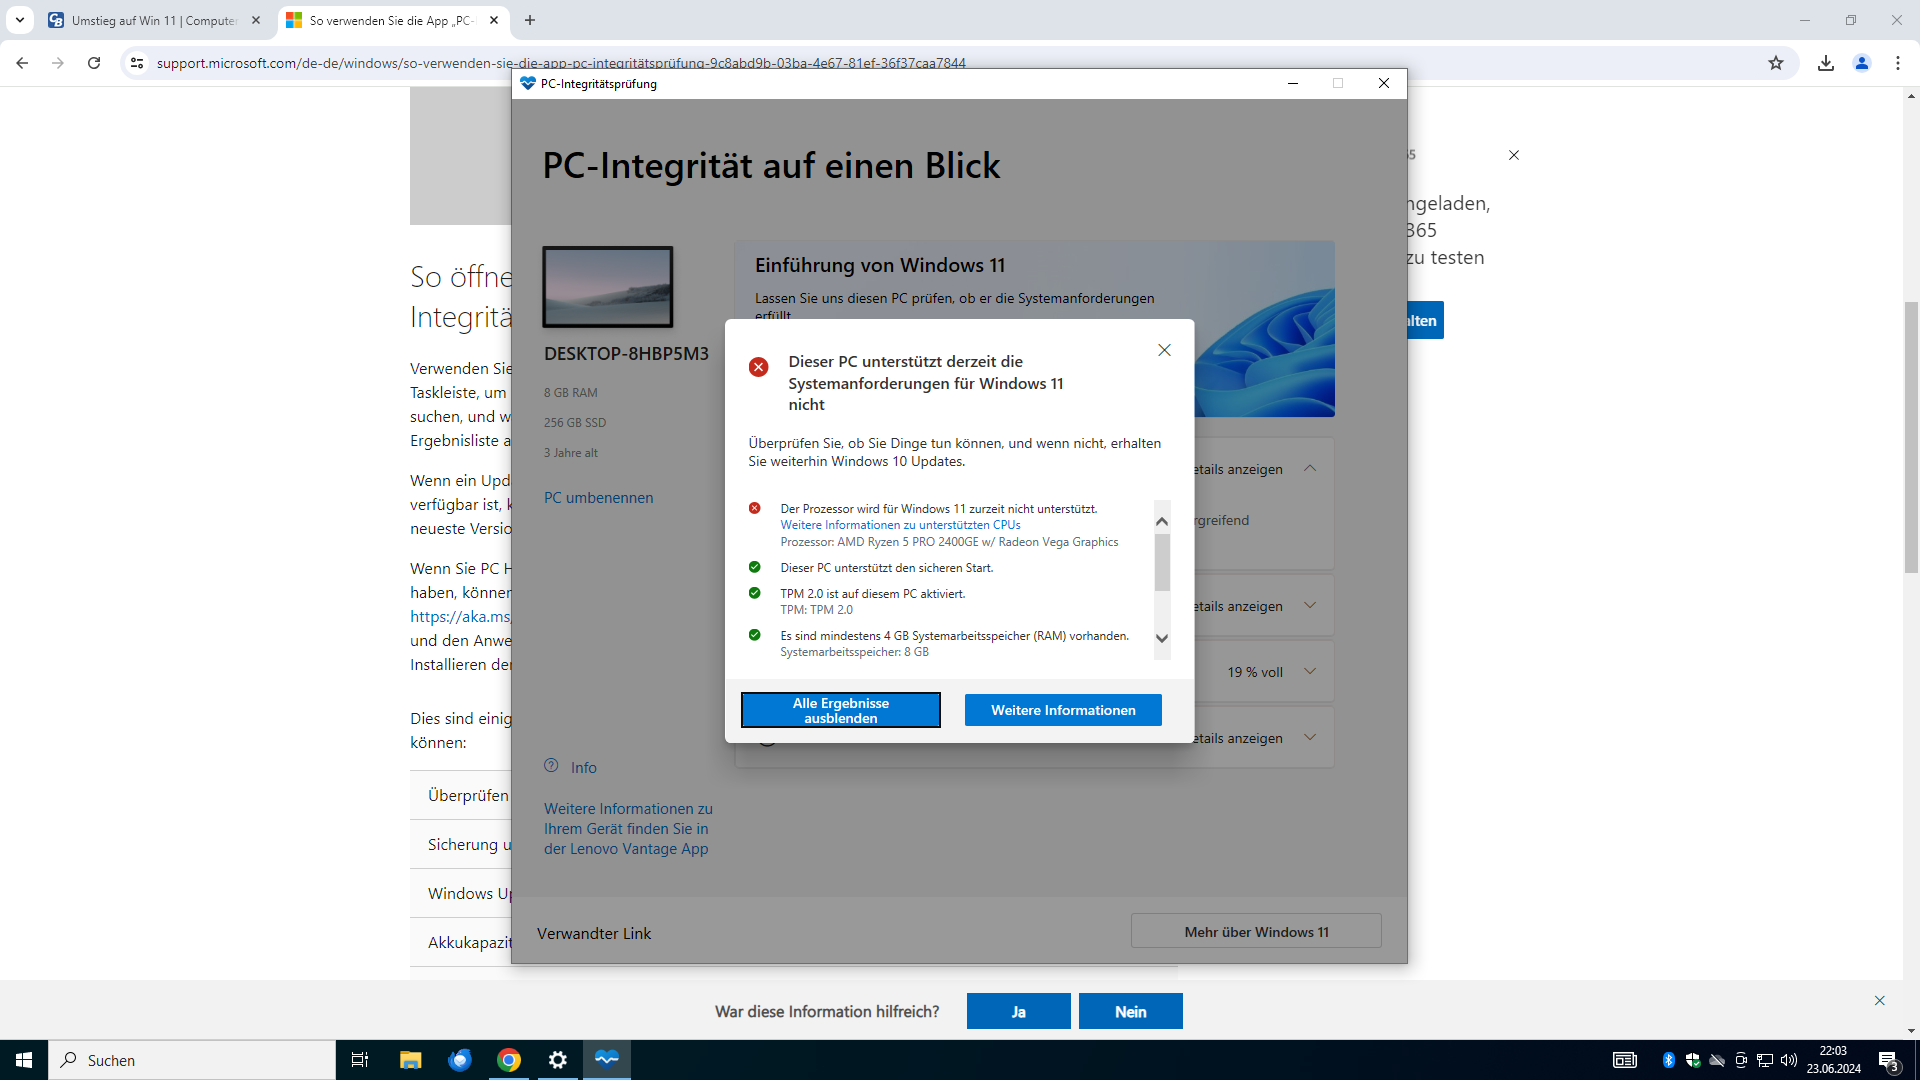Expand the storage section showing 19 % voll
This screenshot has width=1920, height=1080.
pos(1309,671)
